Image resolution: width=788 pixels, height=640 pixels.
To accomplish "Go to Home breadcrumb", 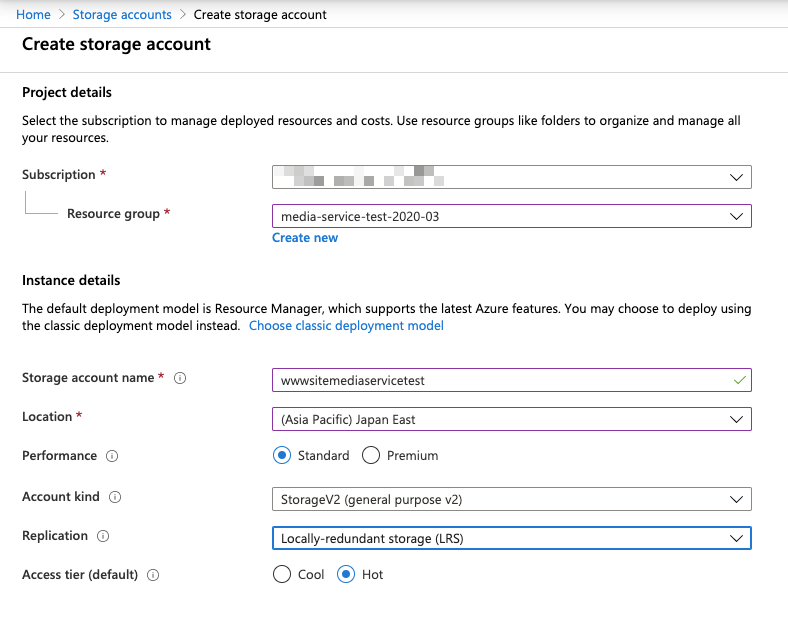I will click(x=33, y=15).
